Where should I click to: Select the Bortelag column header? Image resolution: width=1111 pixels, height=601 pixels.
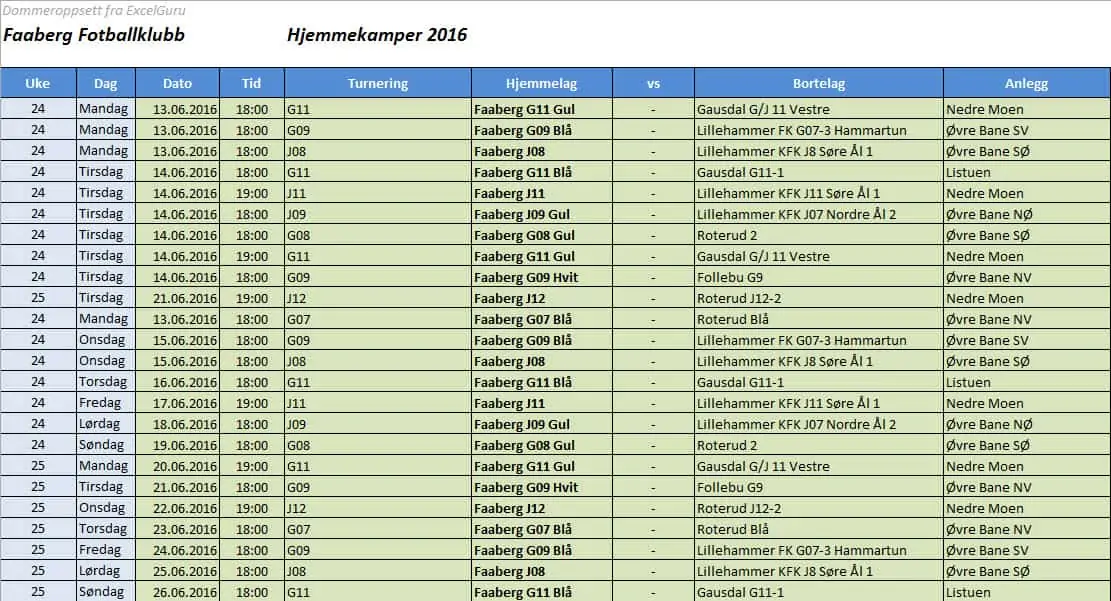pos(818,83)
